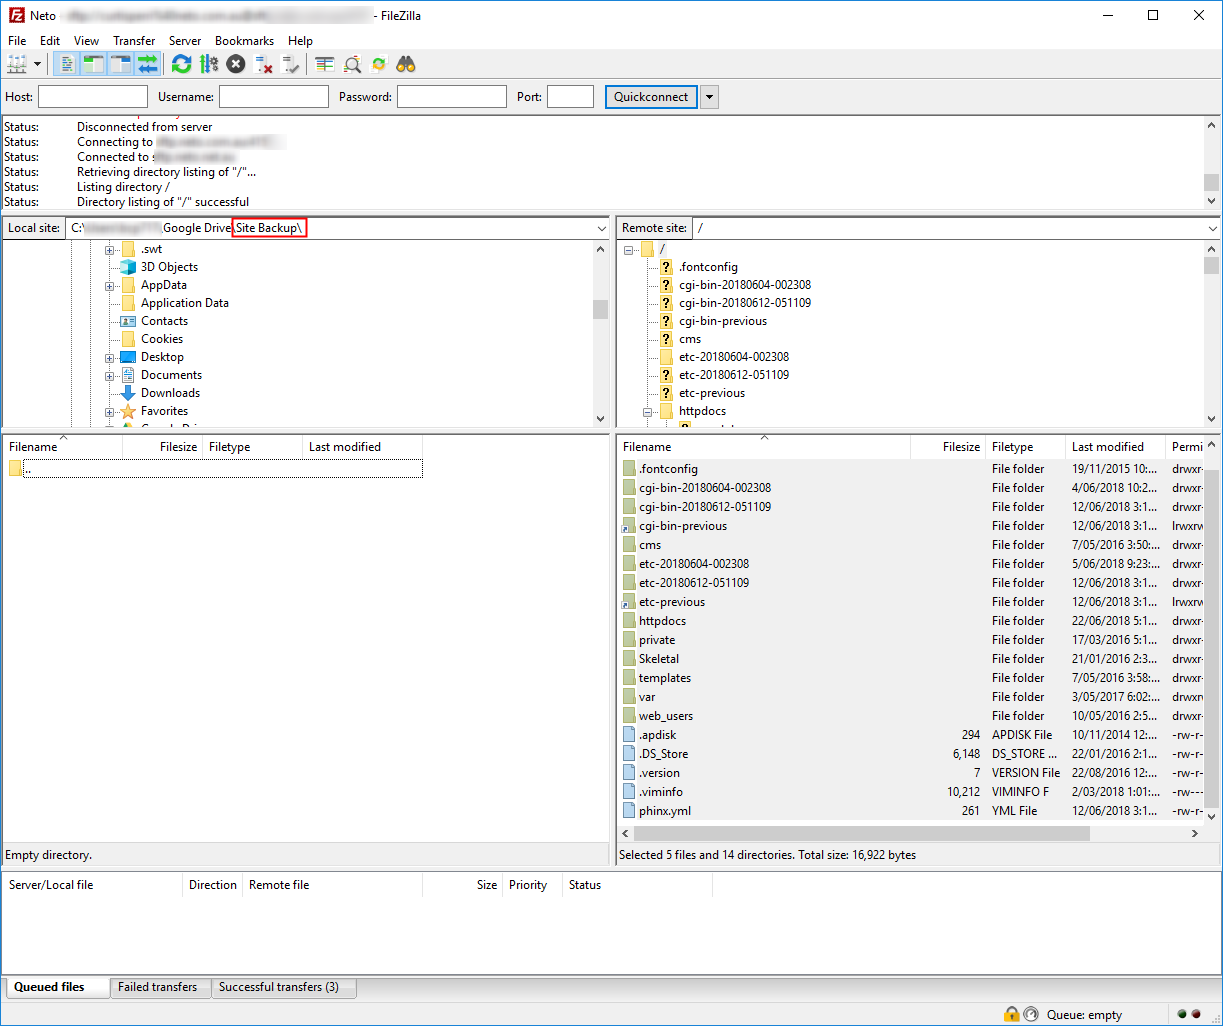The width and height of the screenshot is (1223, 1026).
Task: Reconnect to the last used server
Action: [x=290, y=64]
